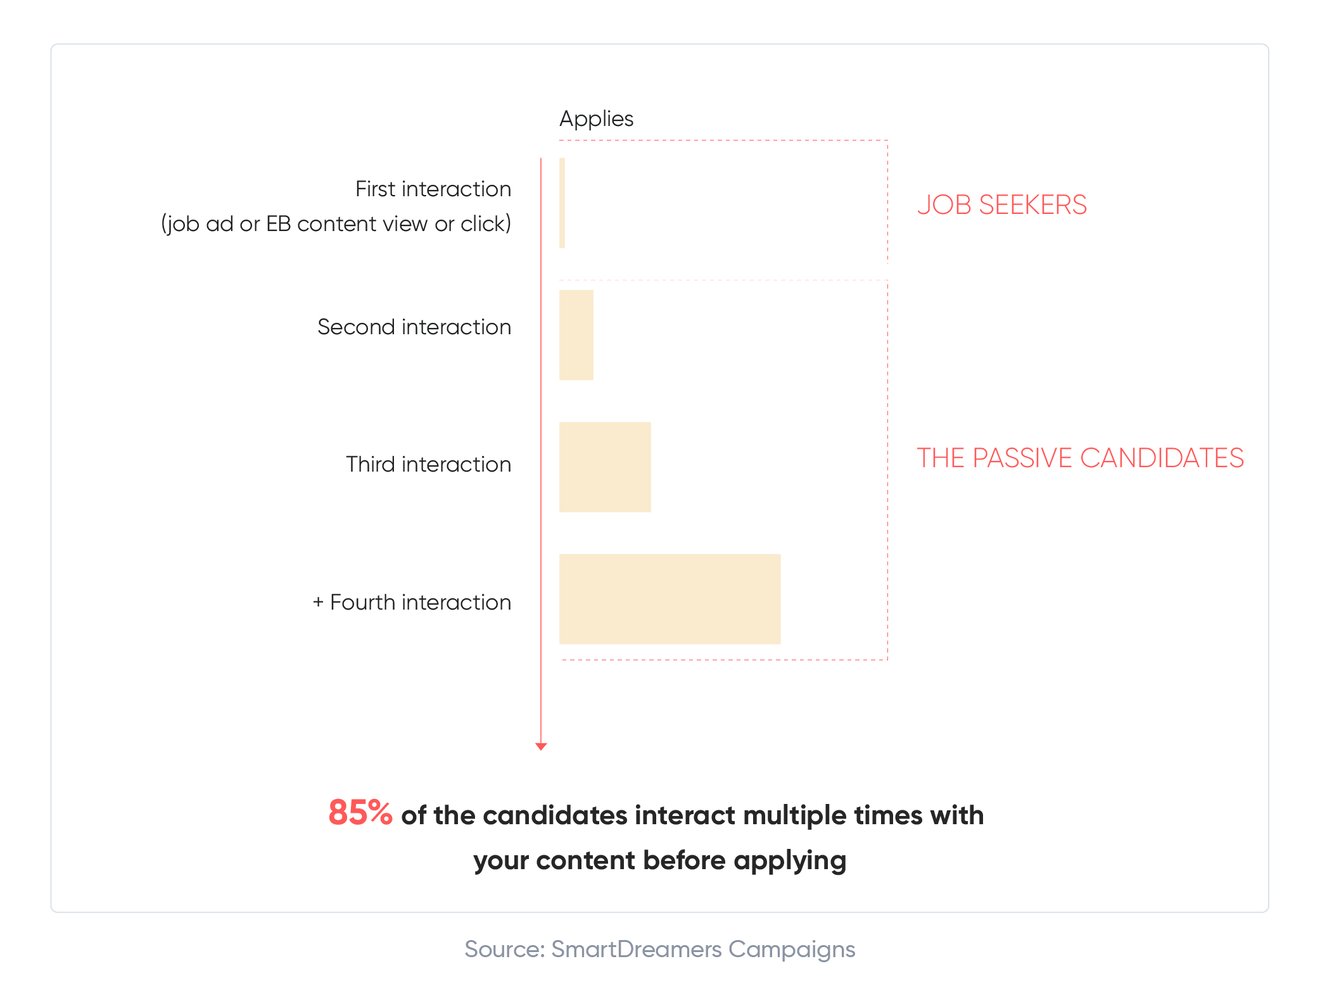Click the First interaction bar

(x=562, y=203)
